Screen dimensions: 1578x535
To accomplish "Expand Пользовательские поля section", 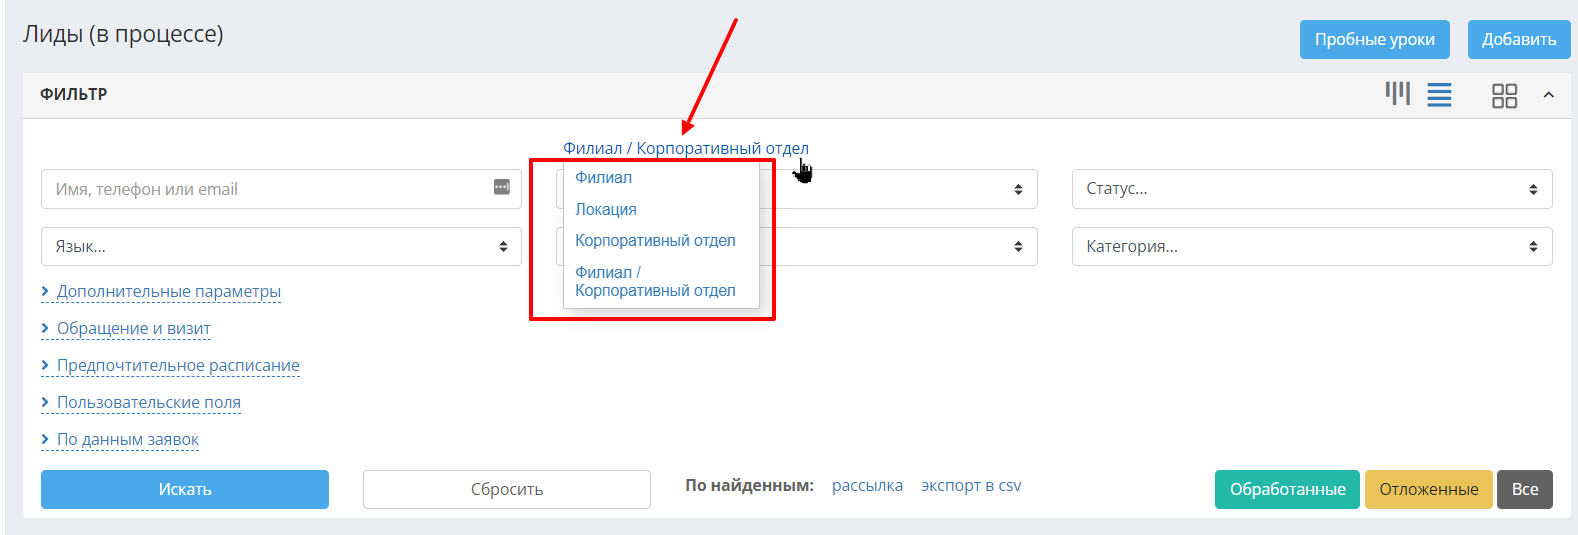I will (x=148, y=402).
